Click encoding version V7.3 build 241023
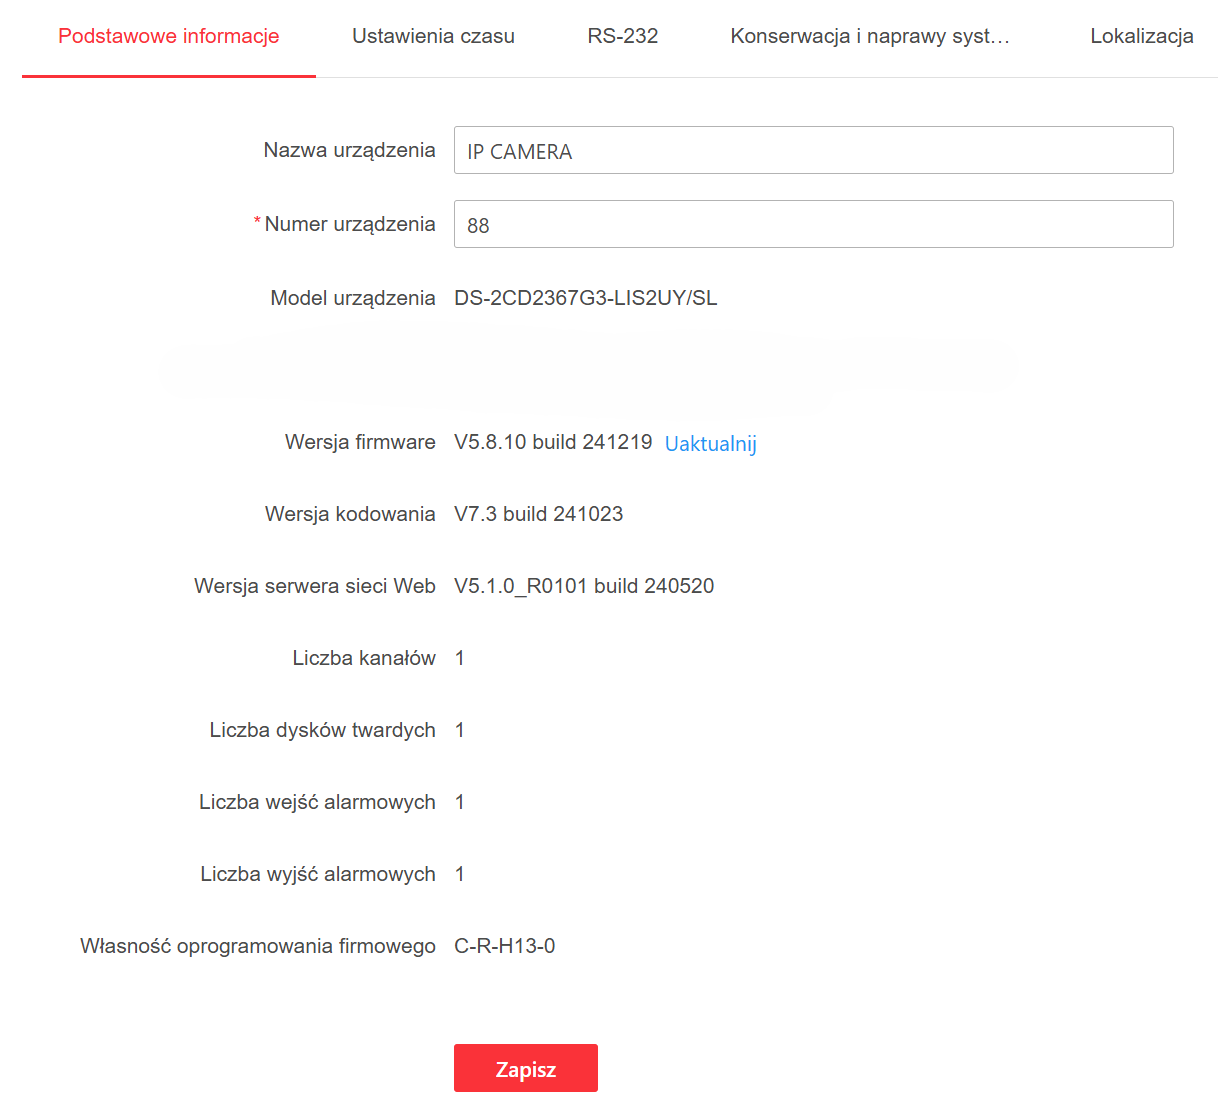1218x1118 pixels. tap(538, 515)
